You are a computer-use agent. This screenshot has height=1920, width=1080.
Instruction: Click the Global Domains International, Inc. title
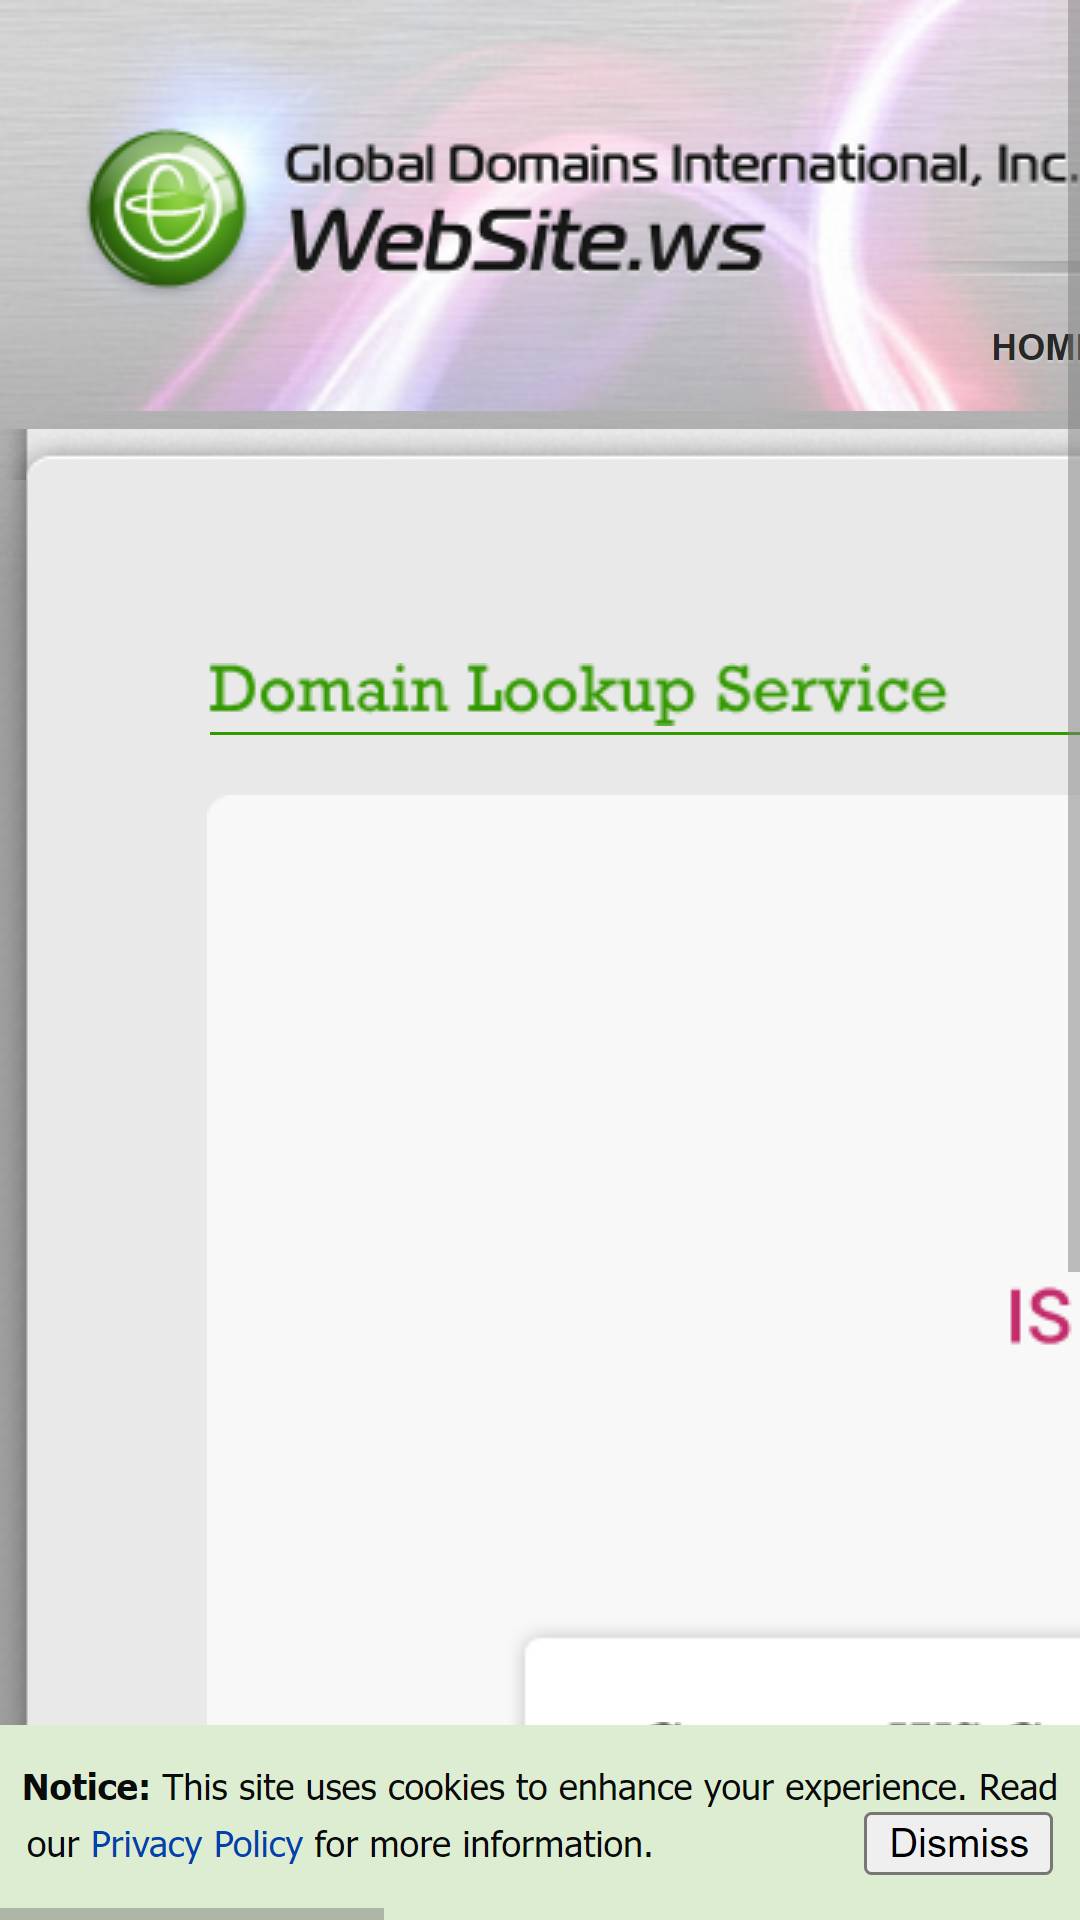tap(681, 165)
